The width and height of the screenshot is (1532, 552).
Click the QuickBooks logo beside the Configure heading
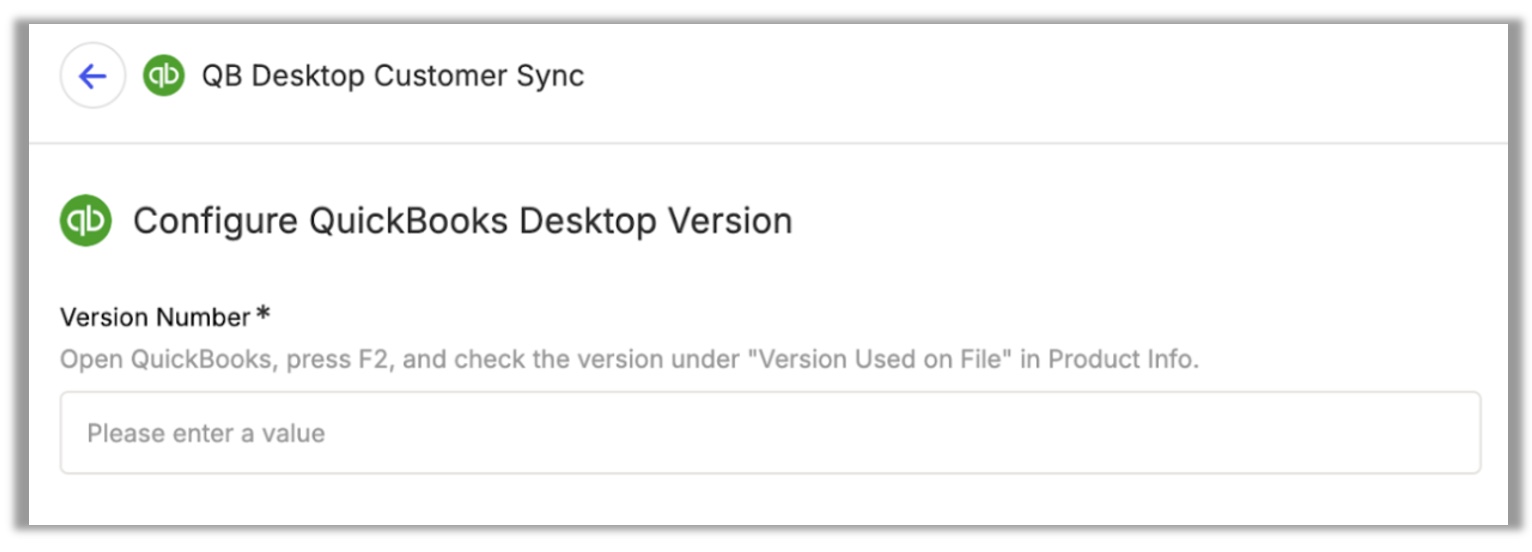[86, 221]
